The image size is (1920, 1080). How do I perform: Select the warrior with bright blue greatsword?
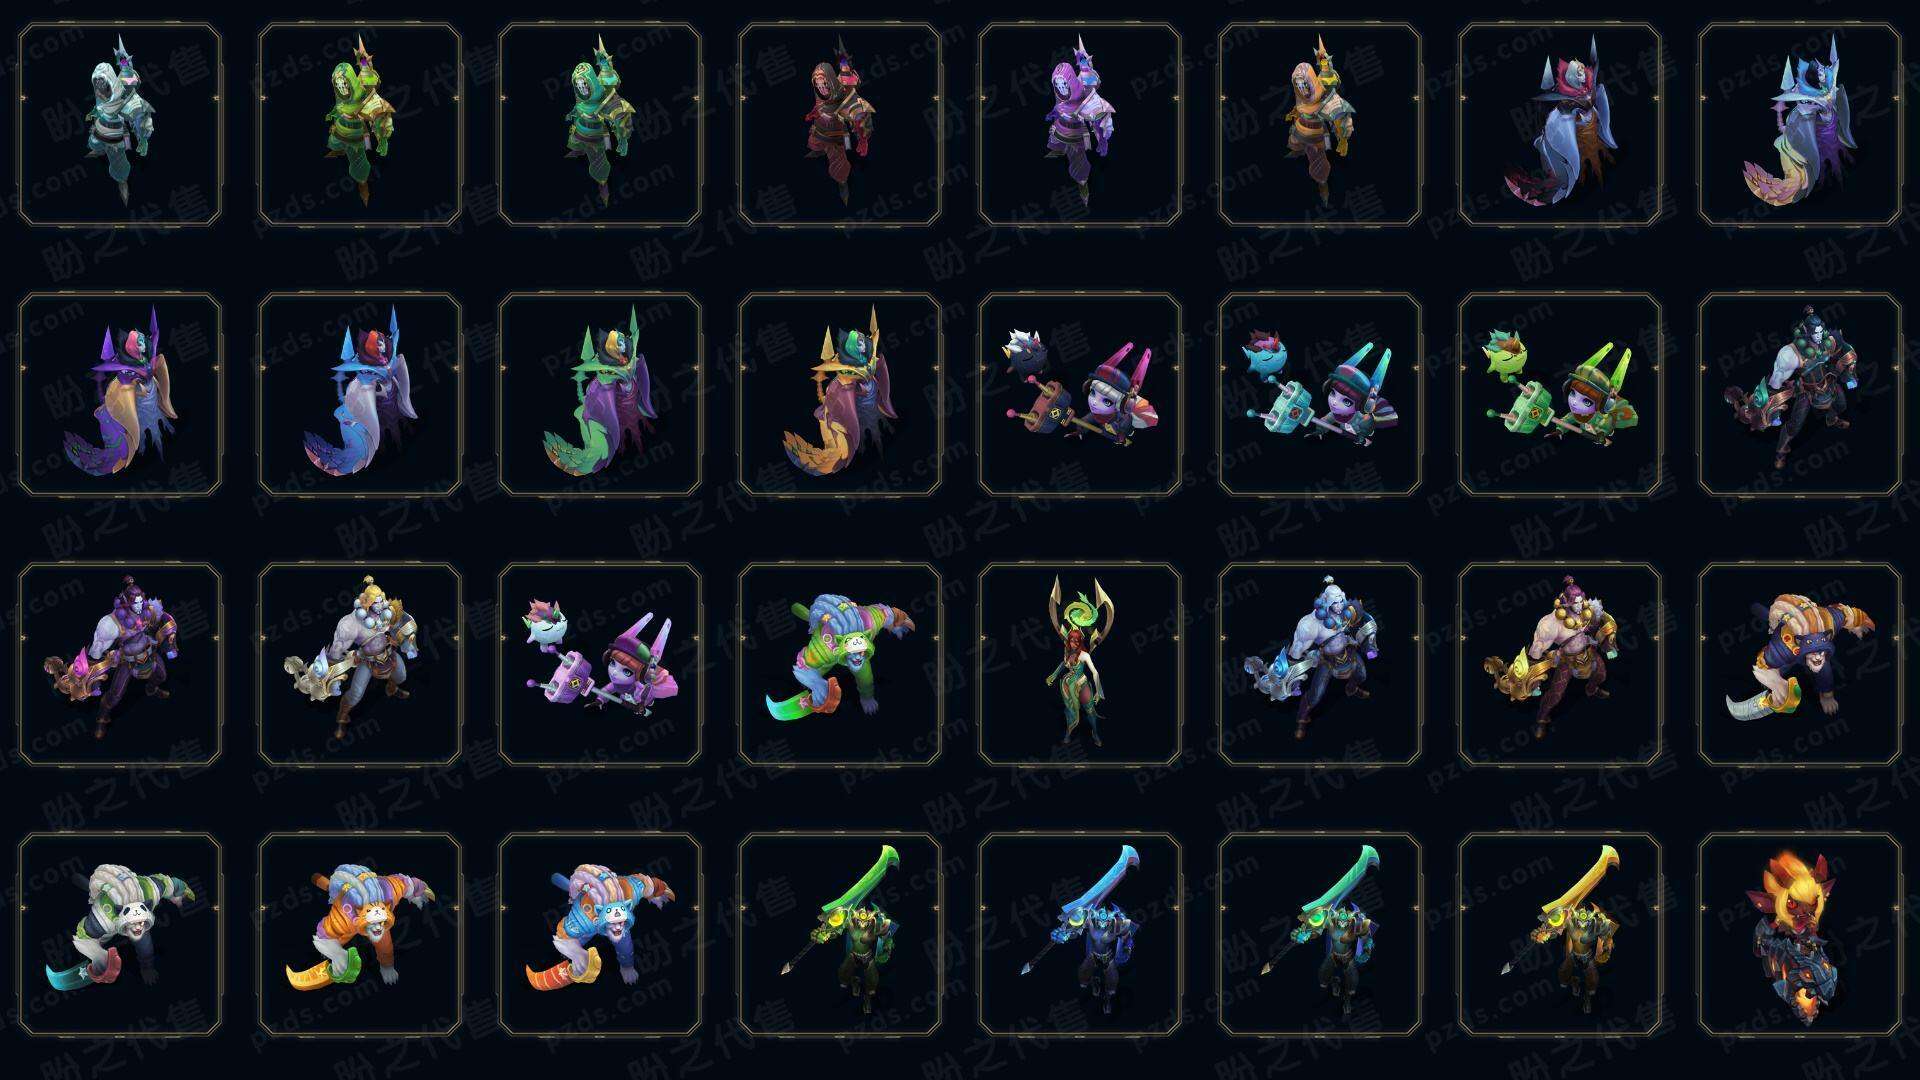coord(1080,934)
